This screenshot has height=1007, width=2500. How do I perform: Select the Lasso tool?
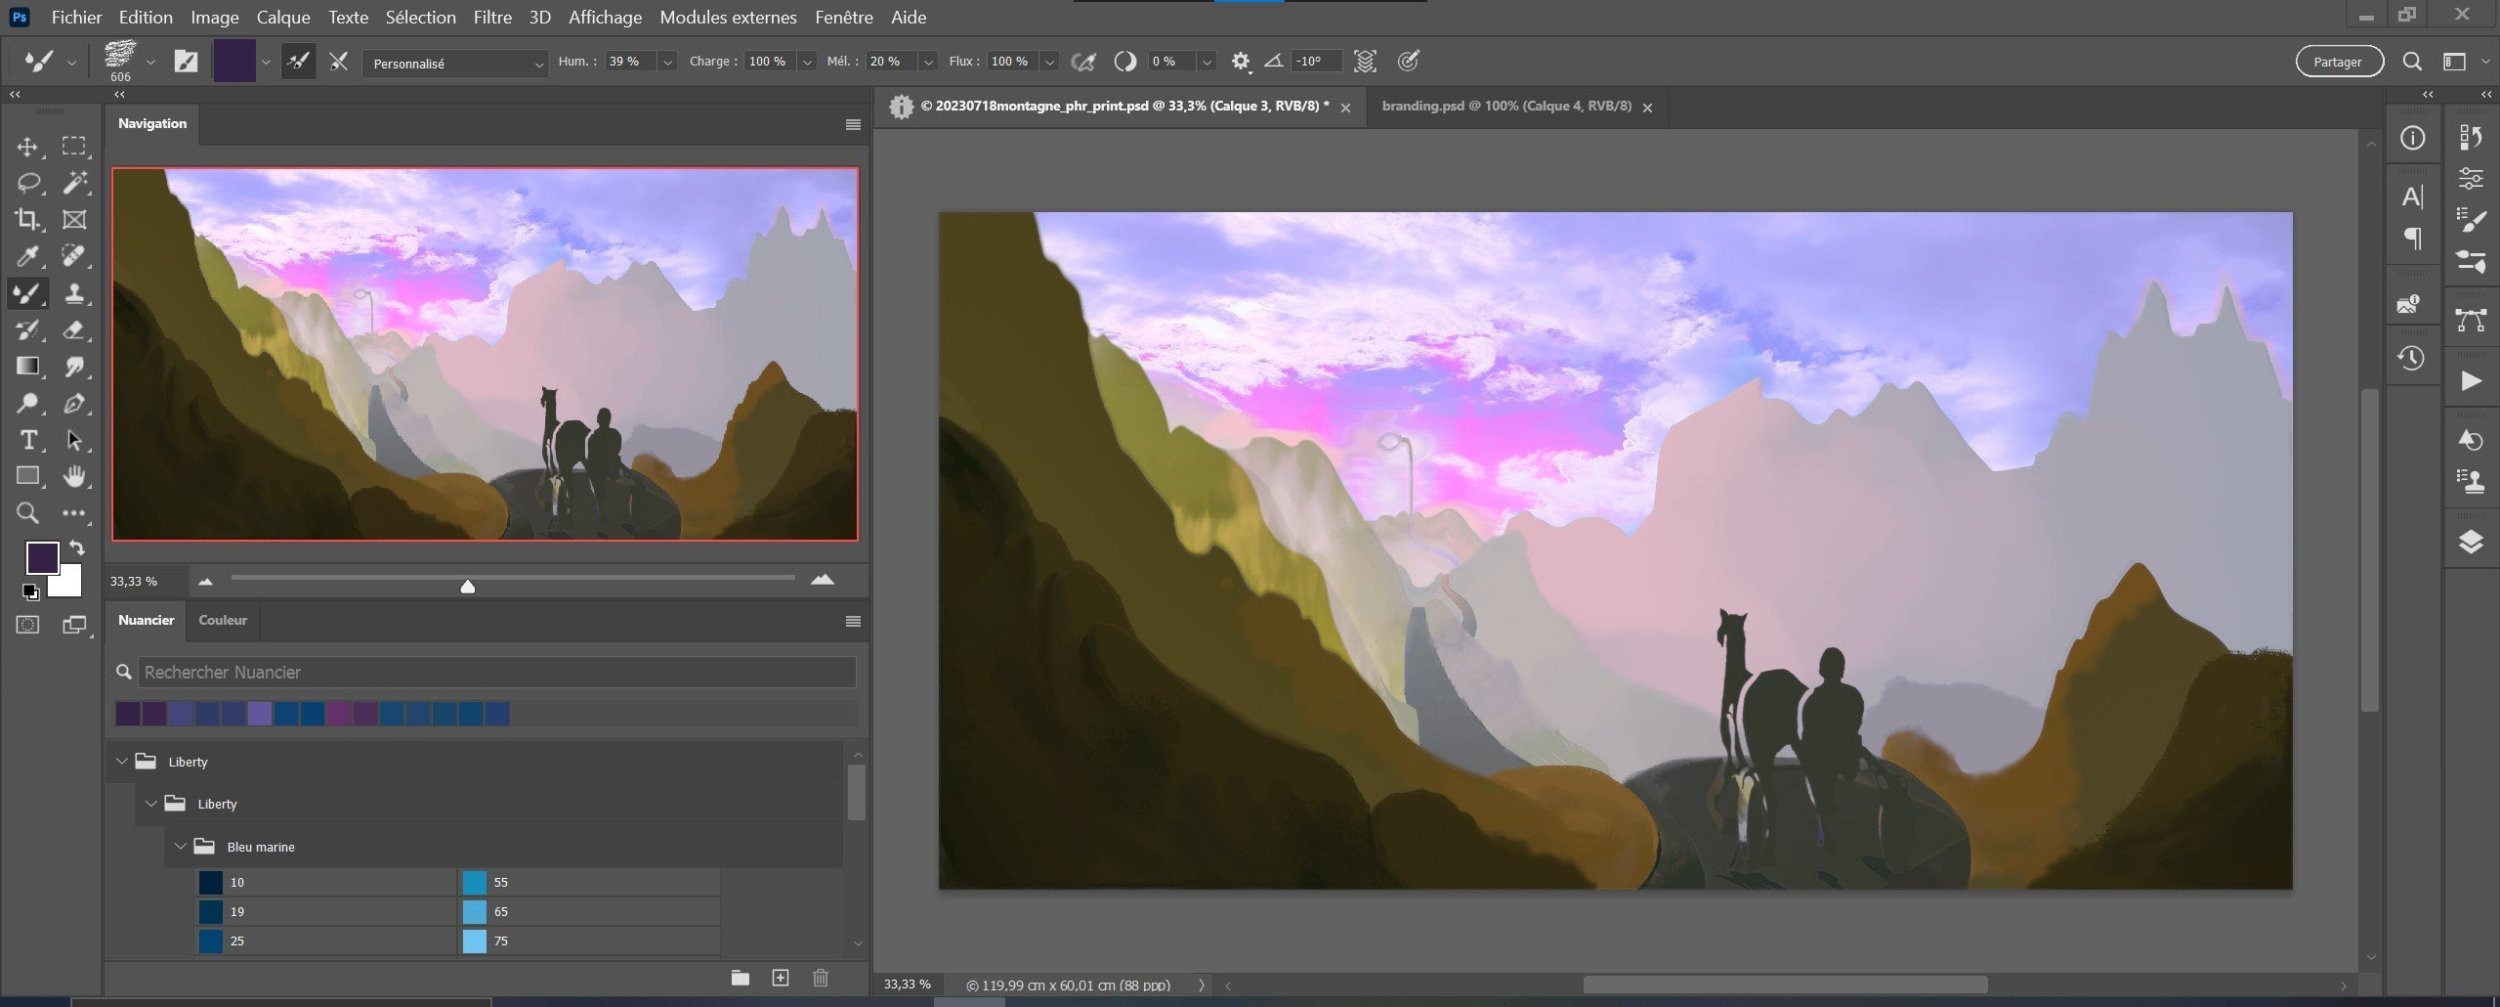27,183
